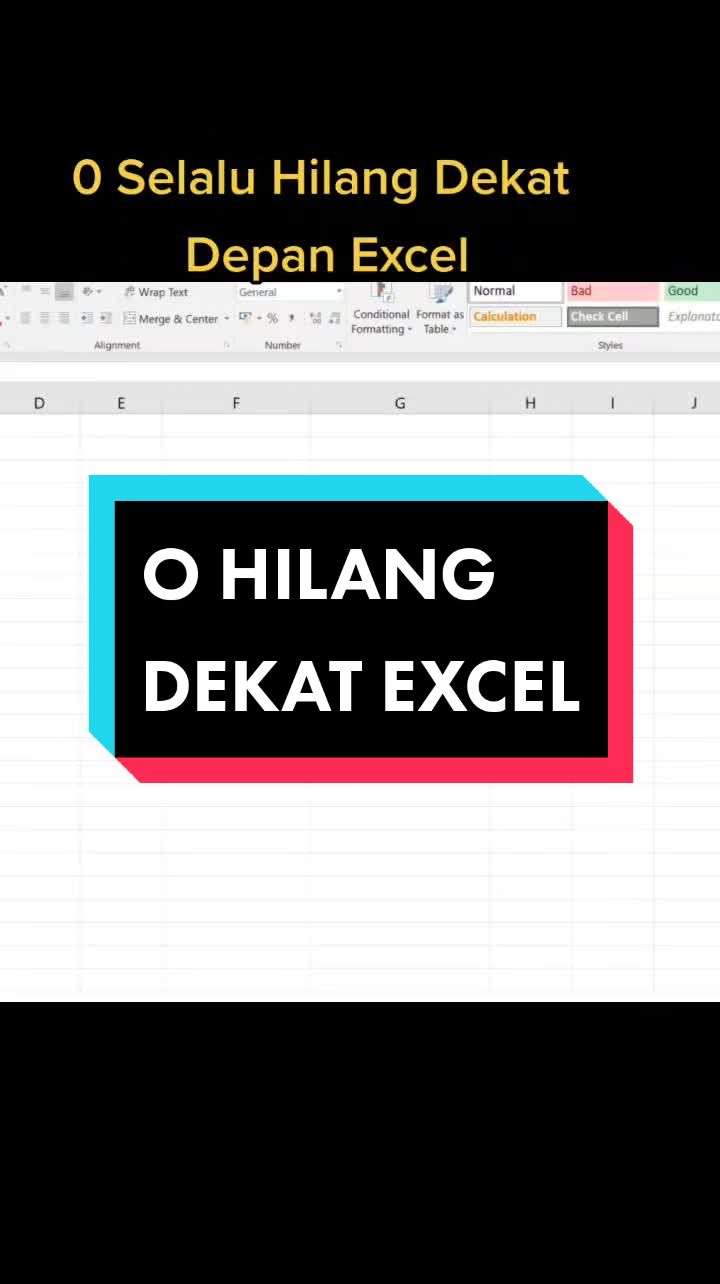720x1284 pixels.
Task: Center text horizontally in the cell
Action: click(x=45, y=319)
